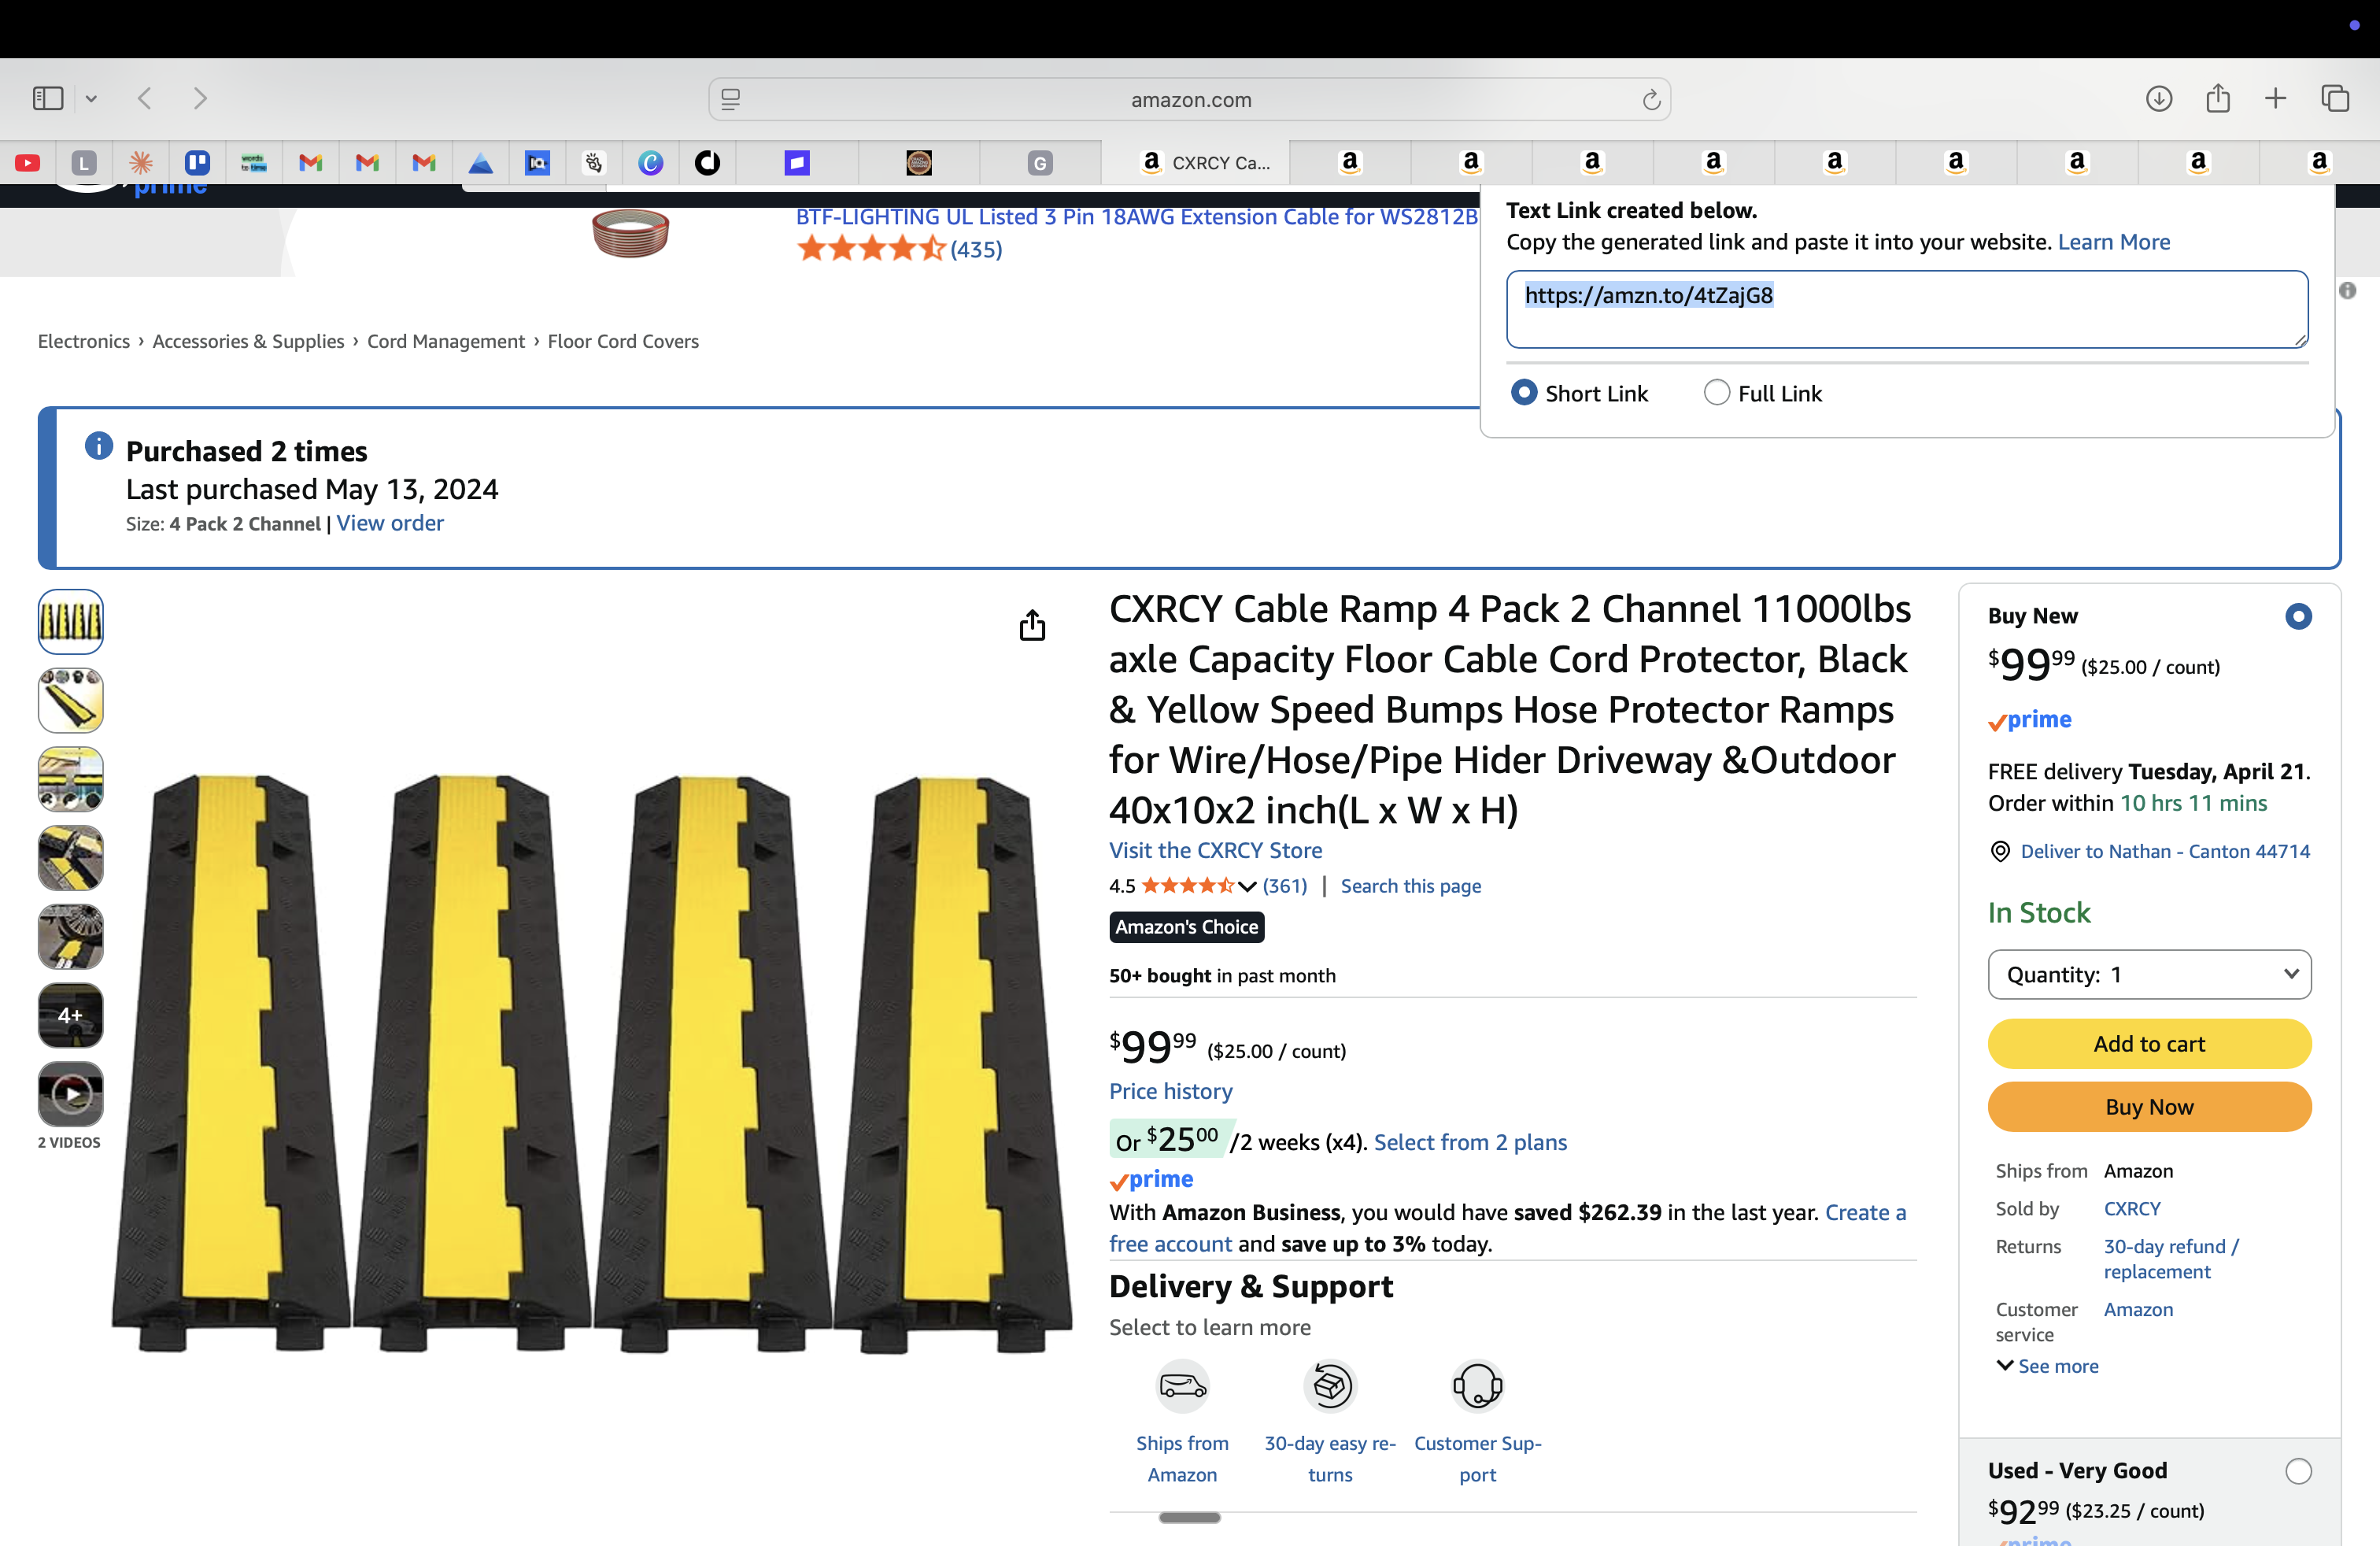This screenshot has height=1546, width=2380.
Task: Go forward with the browser forward arrow
Action: click(200, 98)
